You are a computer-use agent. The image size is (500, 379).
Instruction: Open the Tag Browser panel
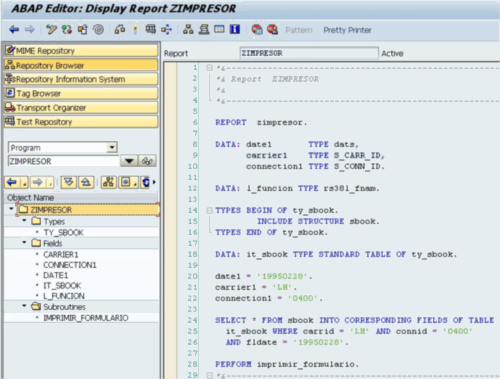coord(81,93)
